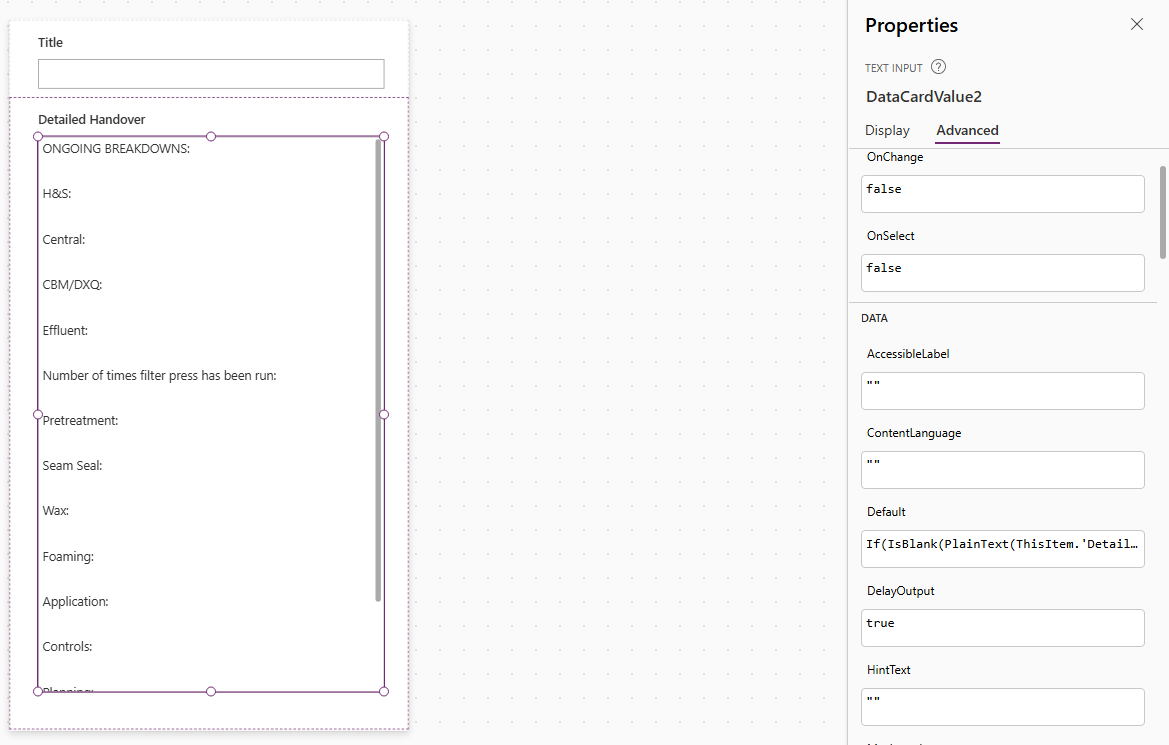Click the AccessibleLabel value field
The width and height of the screenshot is (1169, 745).
point(1002,391)
